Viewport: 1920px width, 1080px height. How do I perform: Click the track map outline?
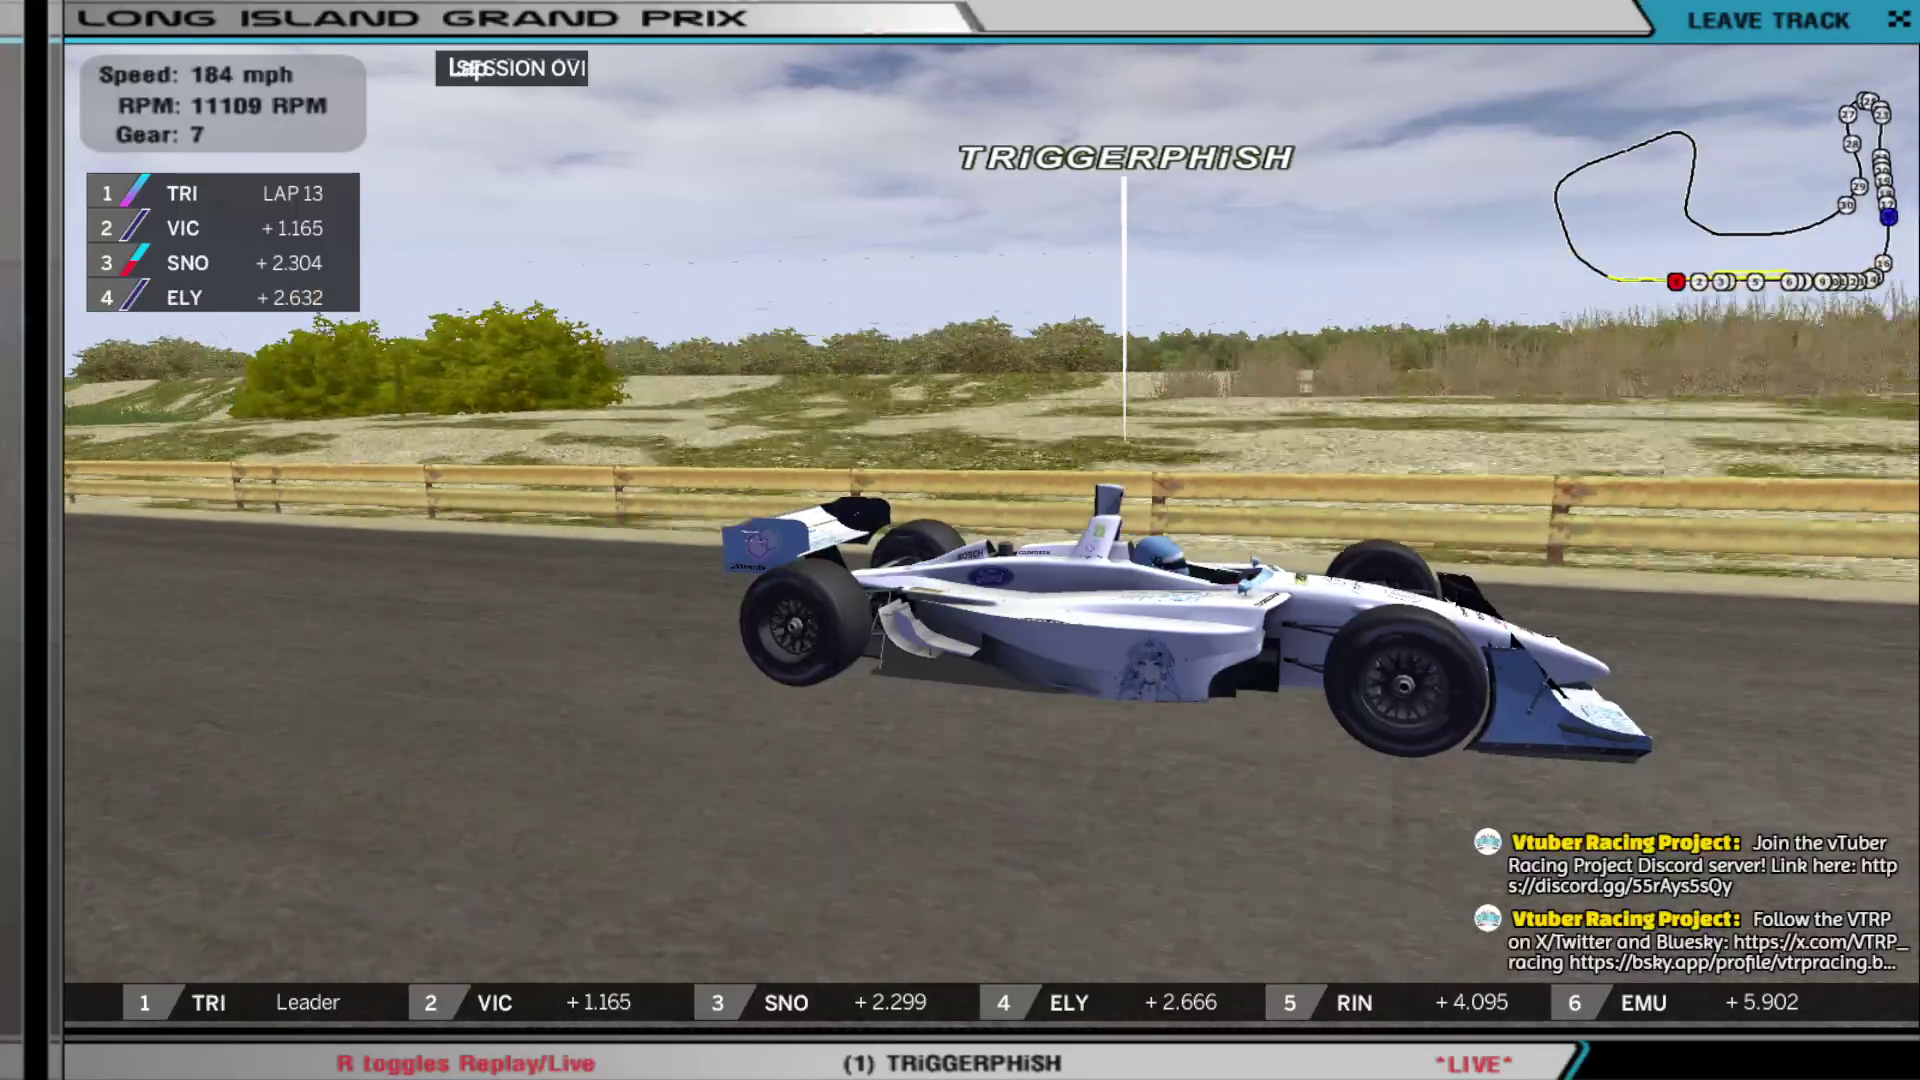tap(1724, 193)
